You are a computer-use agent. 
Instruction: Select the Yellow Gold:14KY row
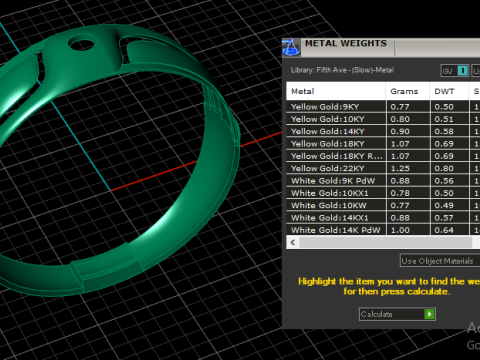coord(383,131)
